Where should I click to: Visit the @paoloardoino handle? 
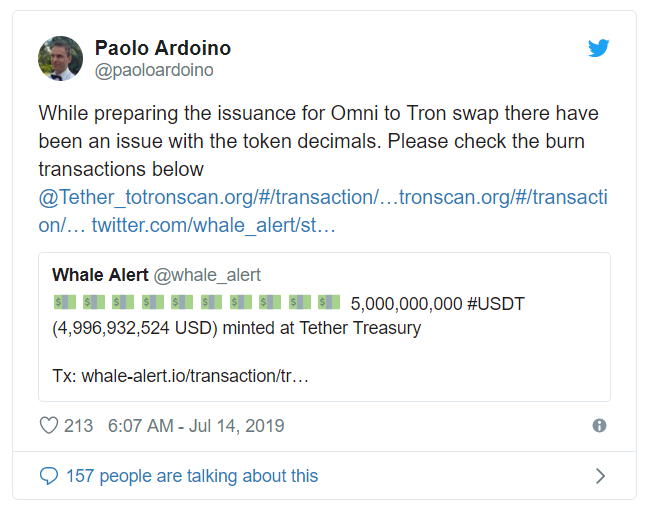tap(154, 70)
